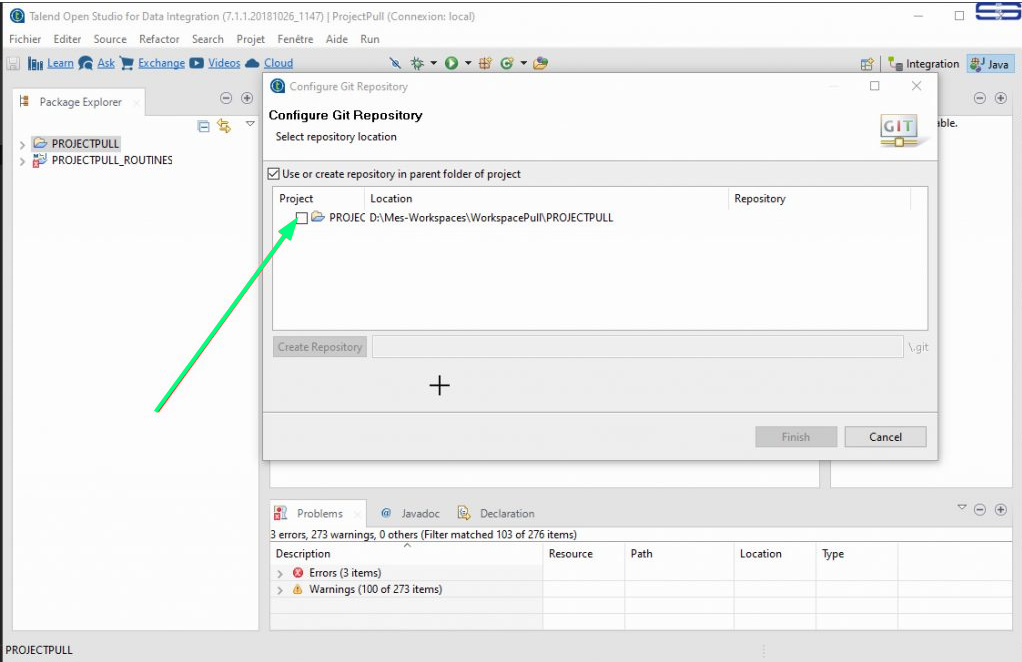Click the Save floppy disk toolbar icon
The height and width of the screenshot is (662, 1022).
[x=13, y=63]
